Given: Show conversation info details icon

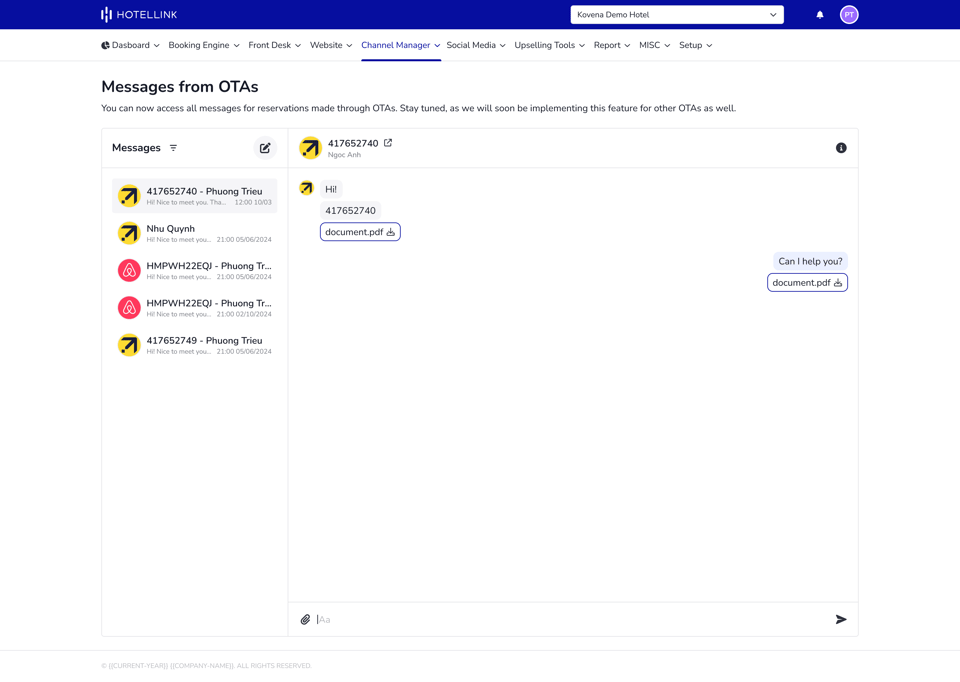Looking at the screenshot, I should (841, 148).
